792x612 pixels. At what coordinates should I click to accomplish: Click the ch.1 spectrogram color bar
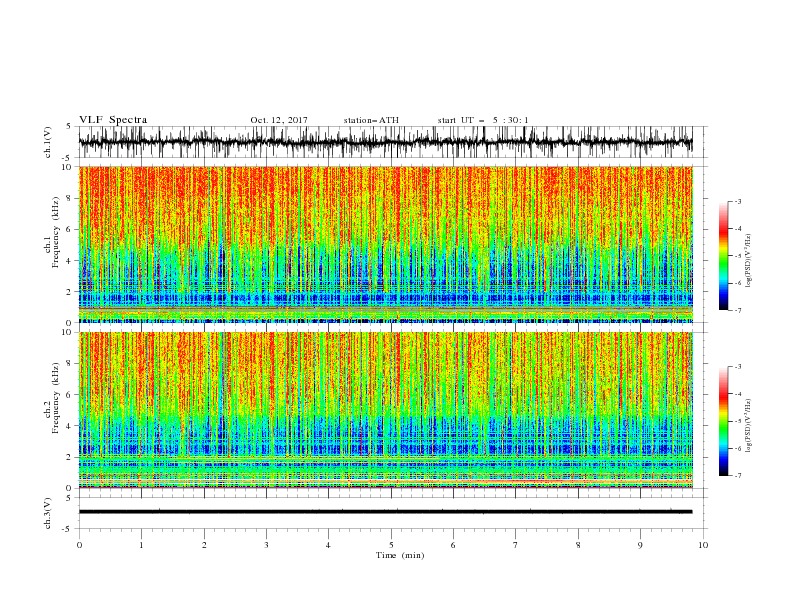tap(723, 256)
